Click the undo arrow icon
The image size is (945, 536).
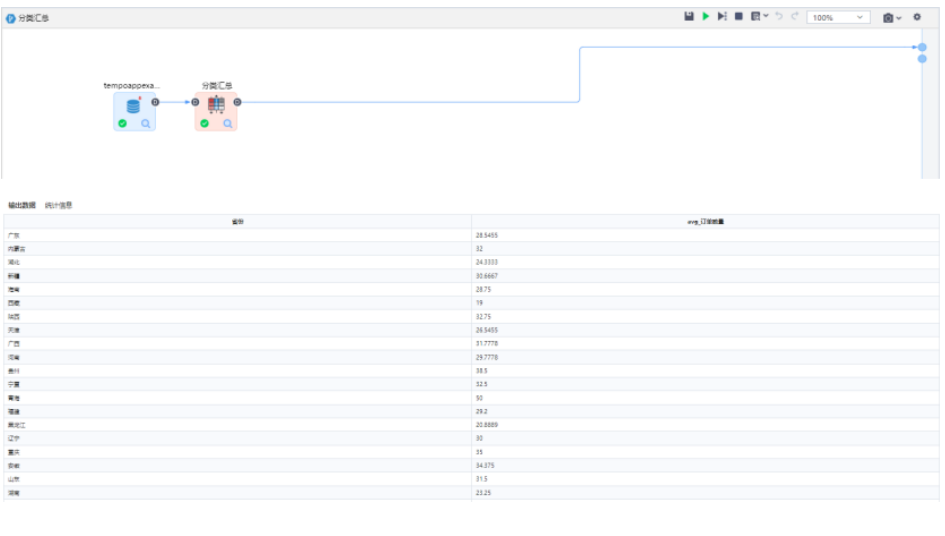tap(779, 17)
